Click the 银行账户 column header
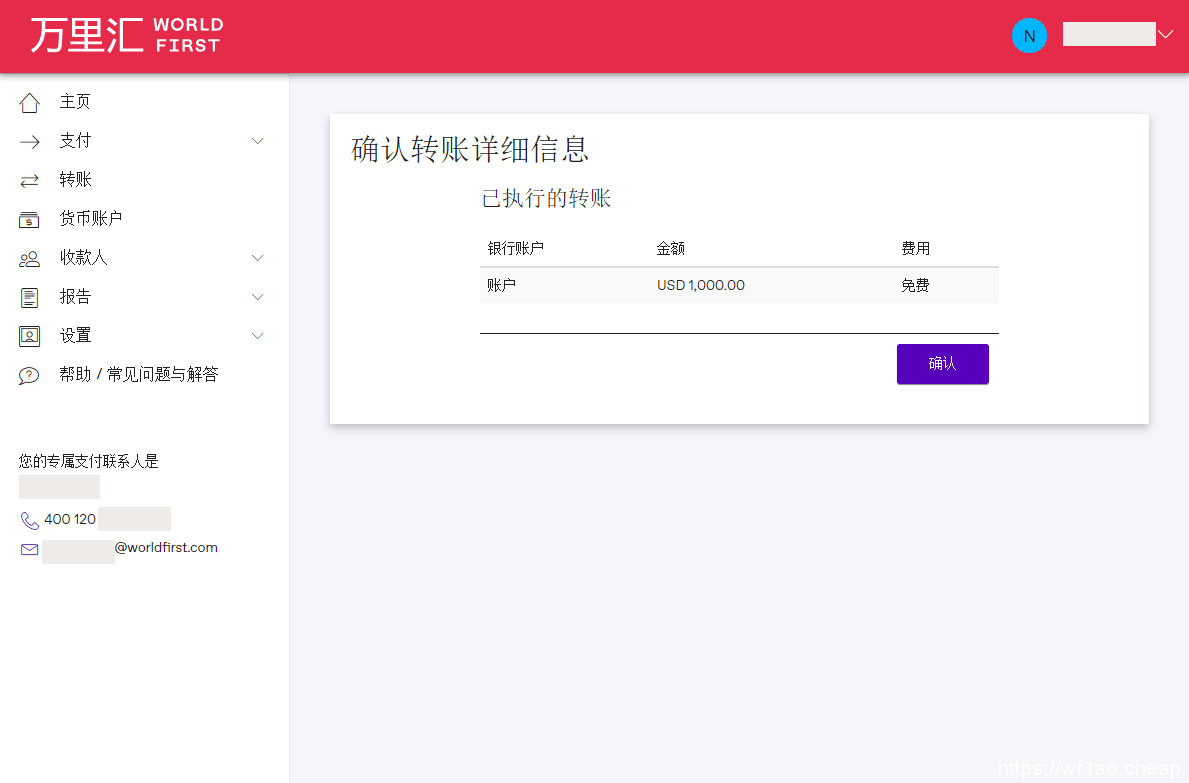This screenshot has width=1189, height=783. pos(516,249)
